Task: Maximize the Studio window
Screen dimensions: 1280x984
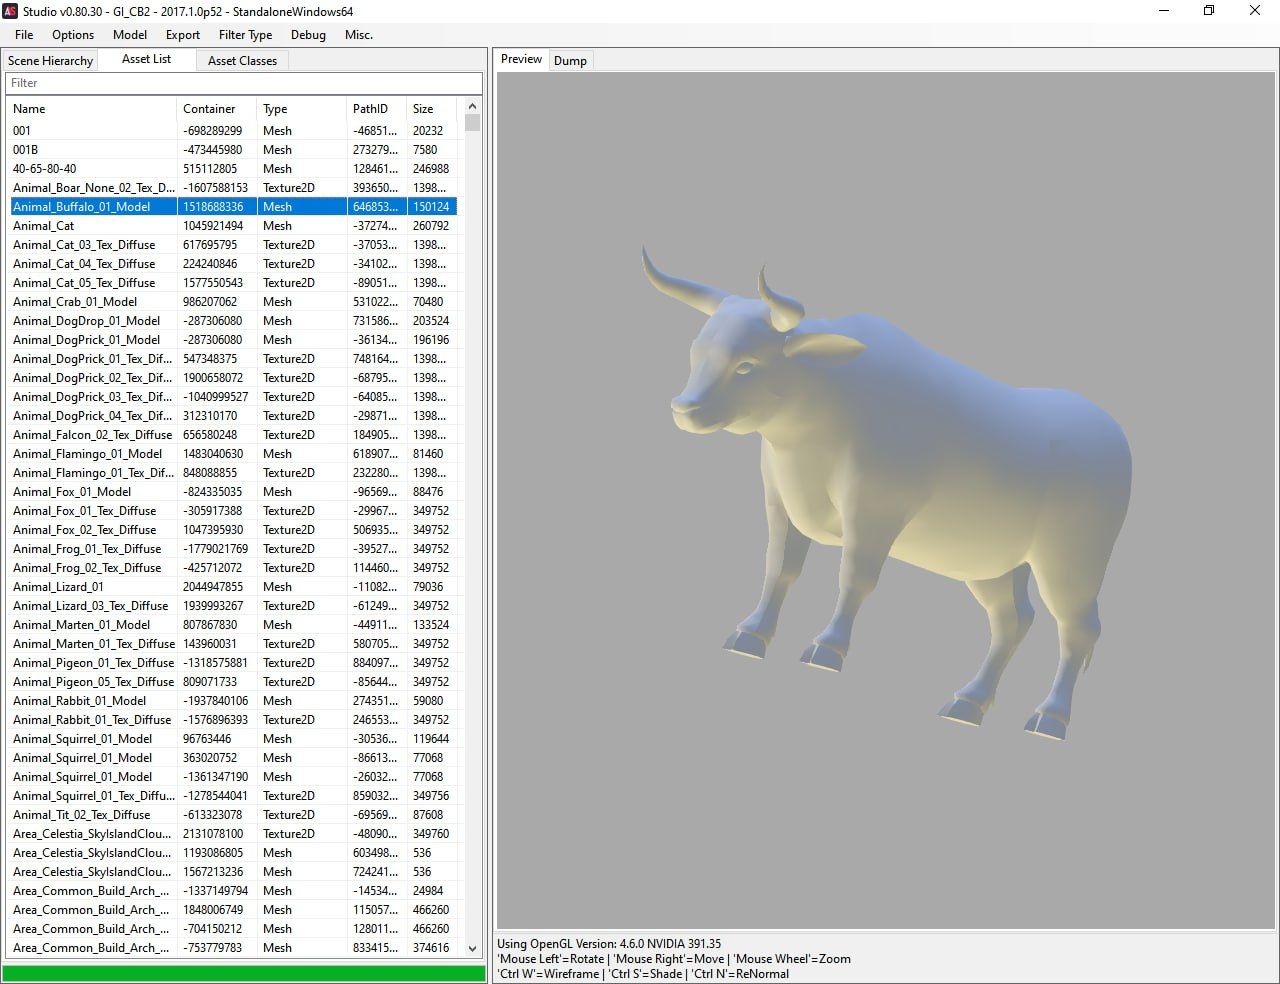Action: coord(1209,11)
